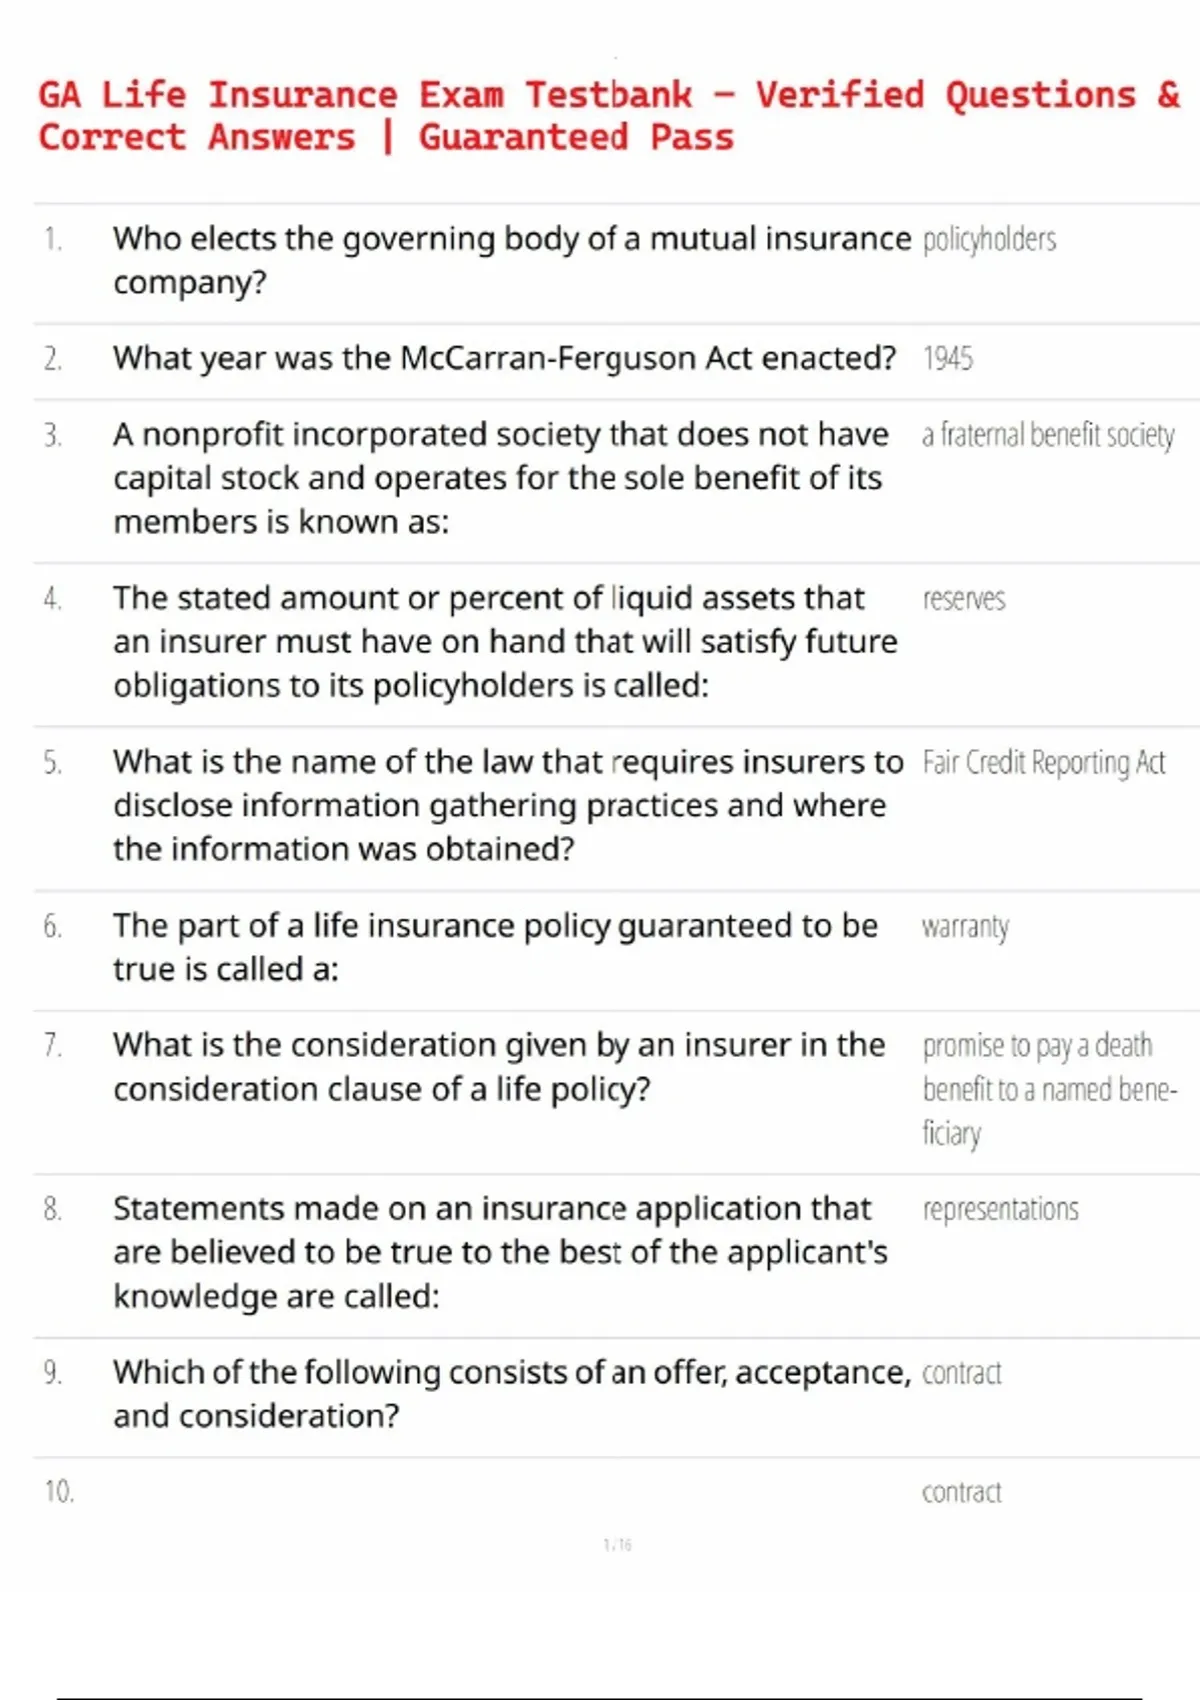Click the 'reserves' answer text

963,599
